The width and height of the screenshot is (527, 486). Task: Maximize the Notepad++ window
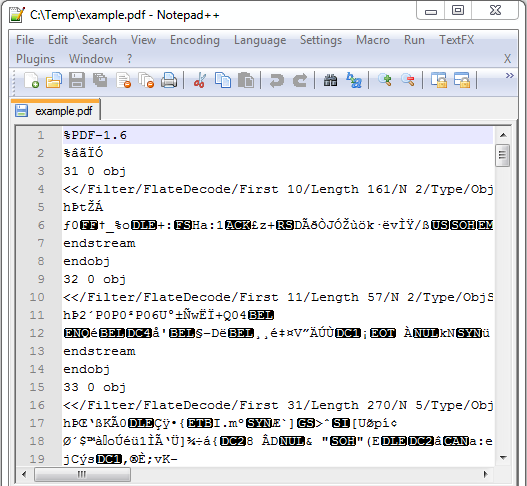(458, 10)
